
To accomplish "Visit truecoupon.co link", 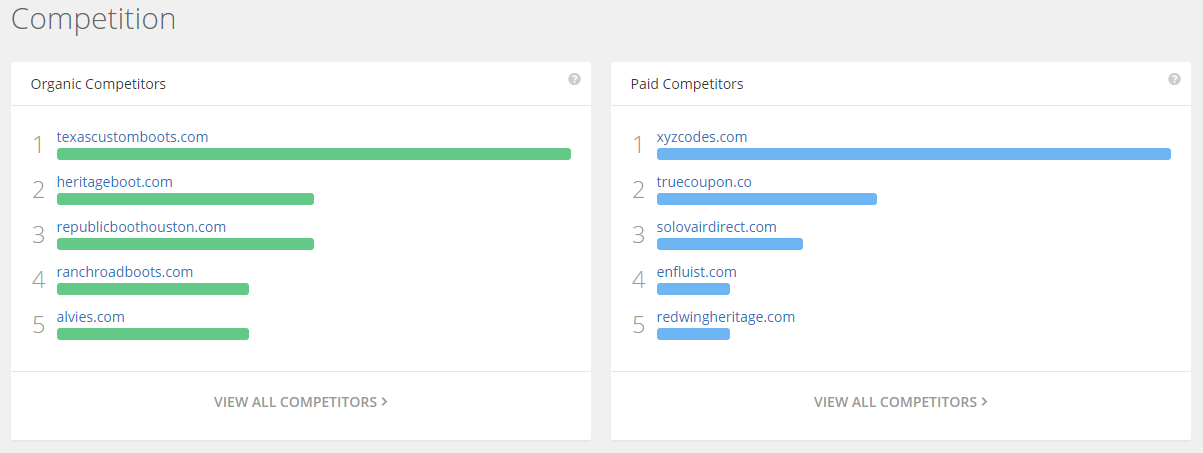I will [704, 182].
